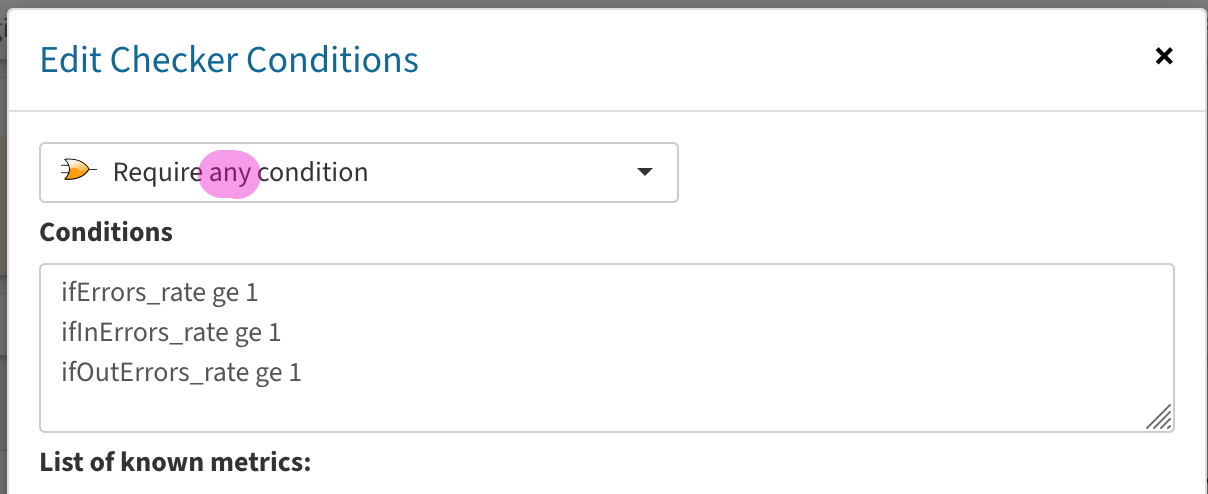Click the Conditions label
This screenshot has width=1208, height=494.
click(x=106, y=232)
